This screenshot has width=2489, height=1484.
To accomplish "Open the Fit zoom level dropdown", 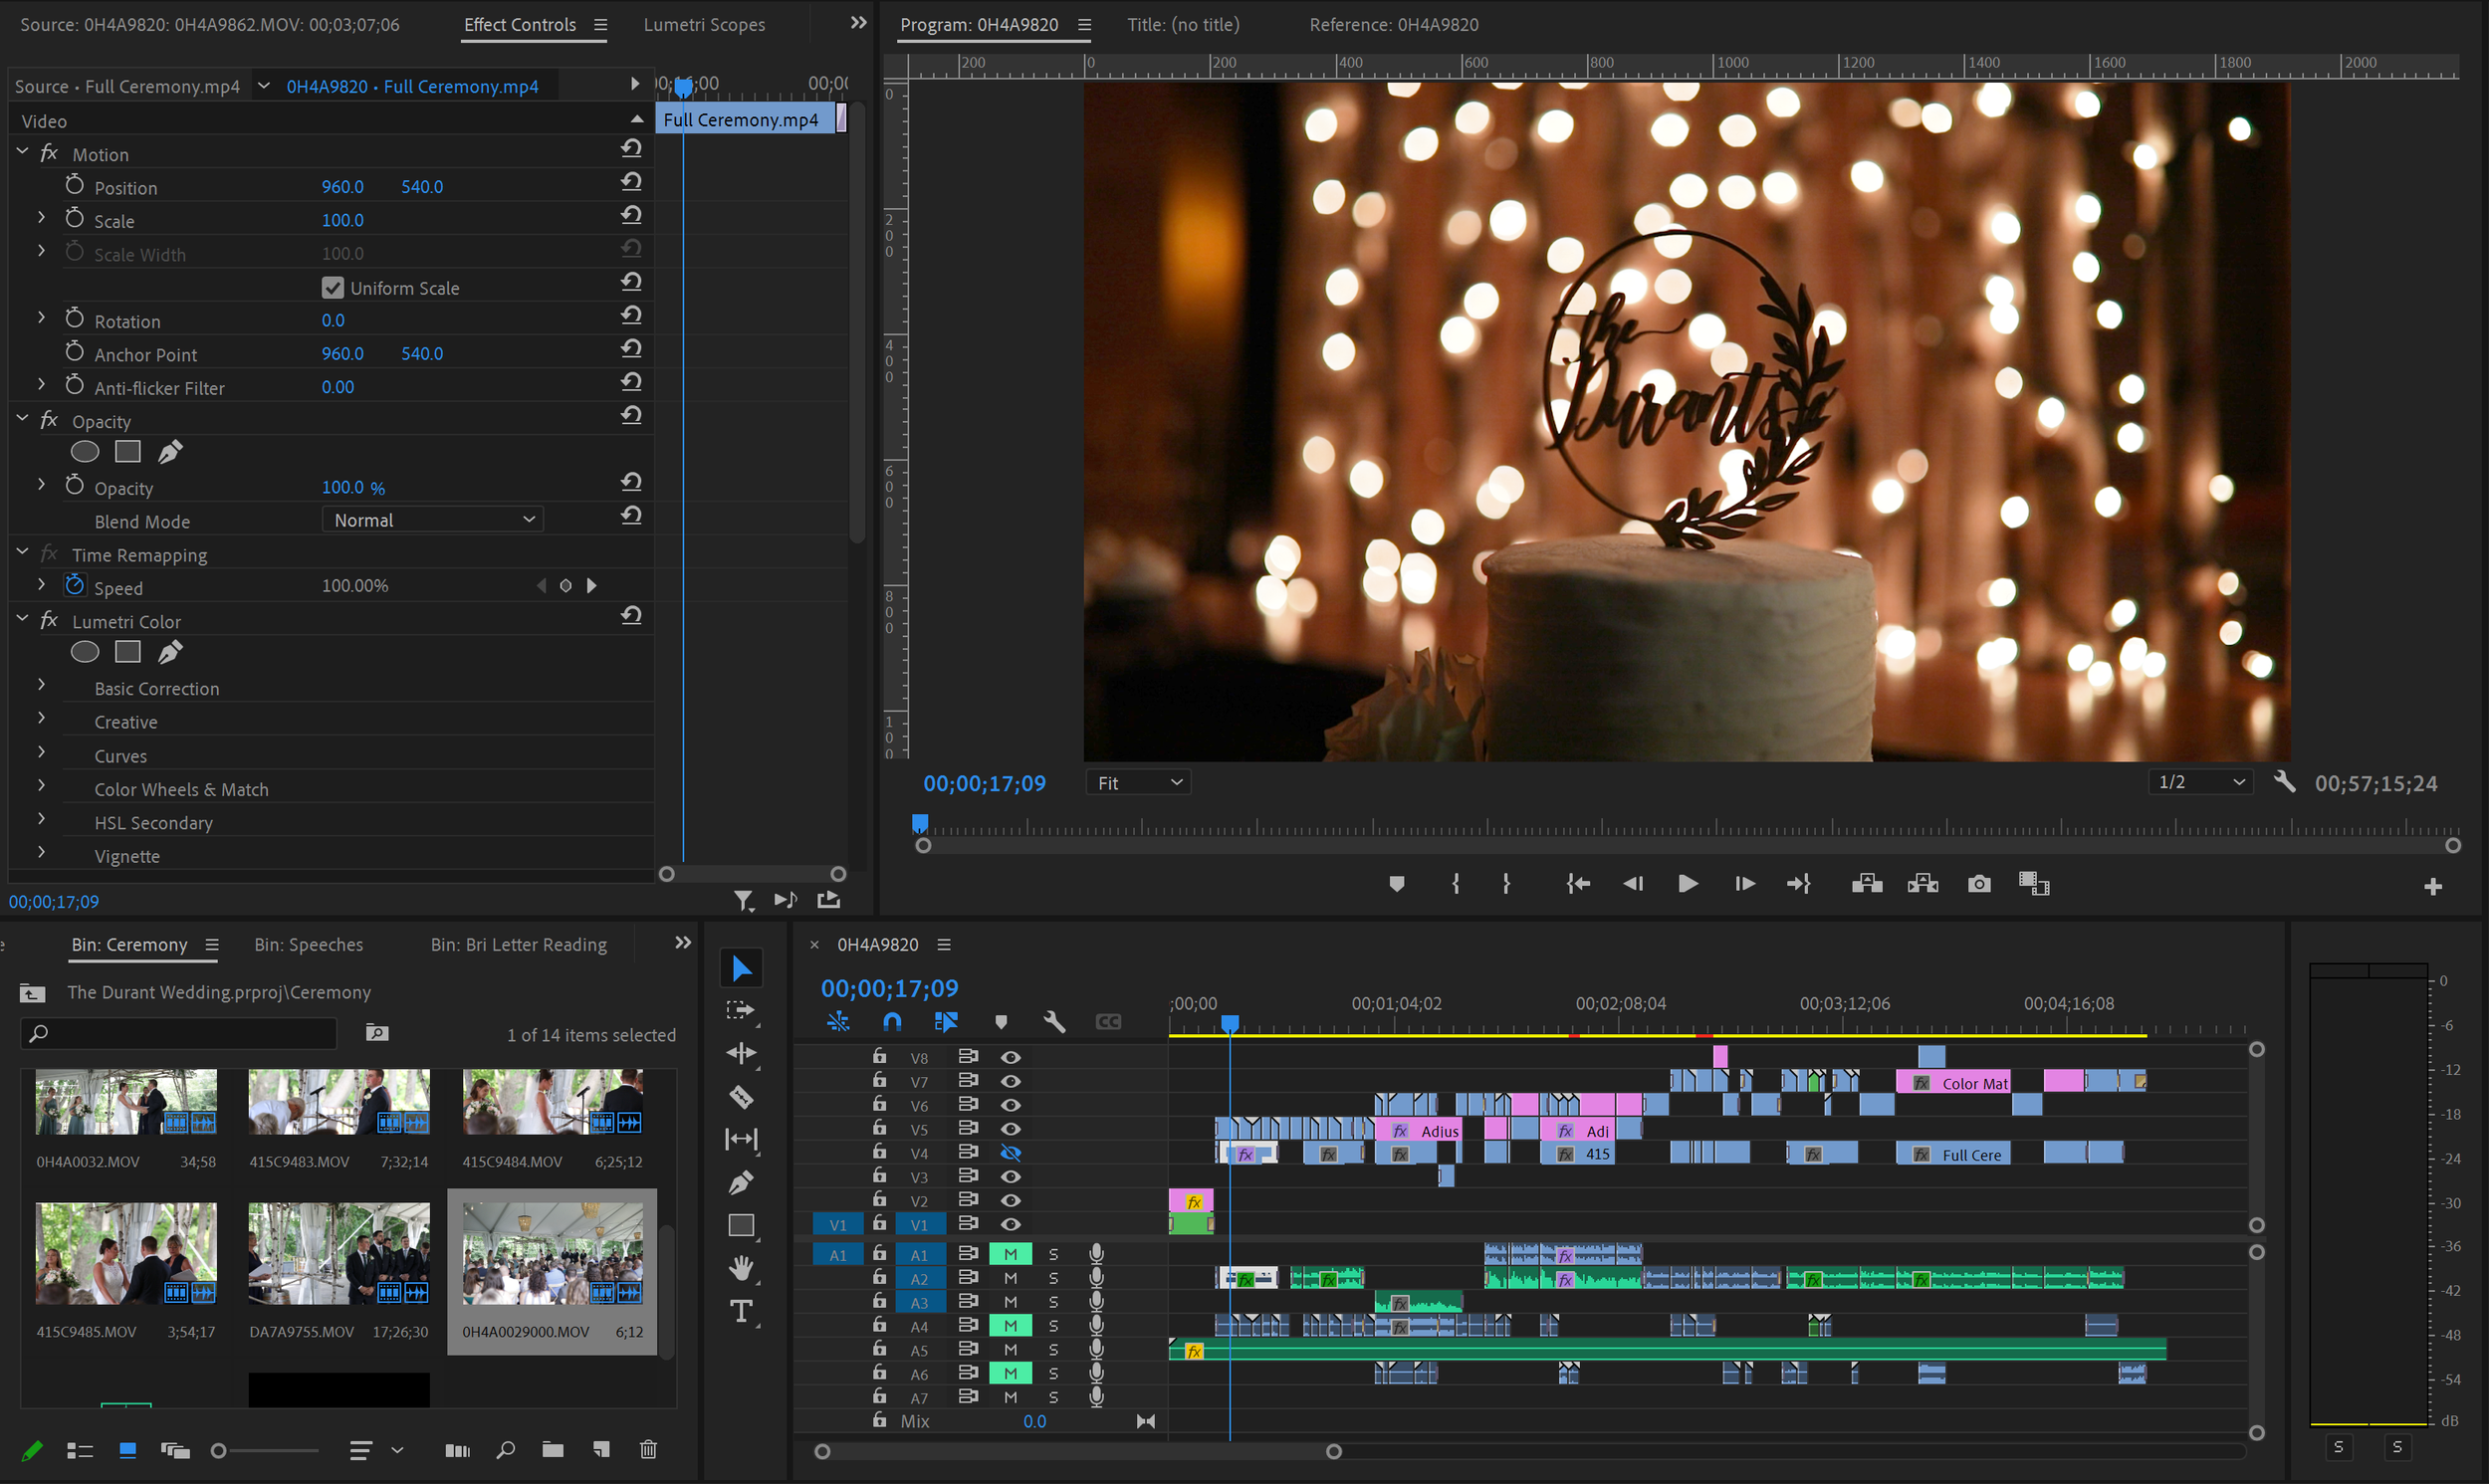I will (x=1138, y=783).
